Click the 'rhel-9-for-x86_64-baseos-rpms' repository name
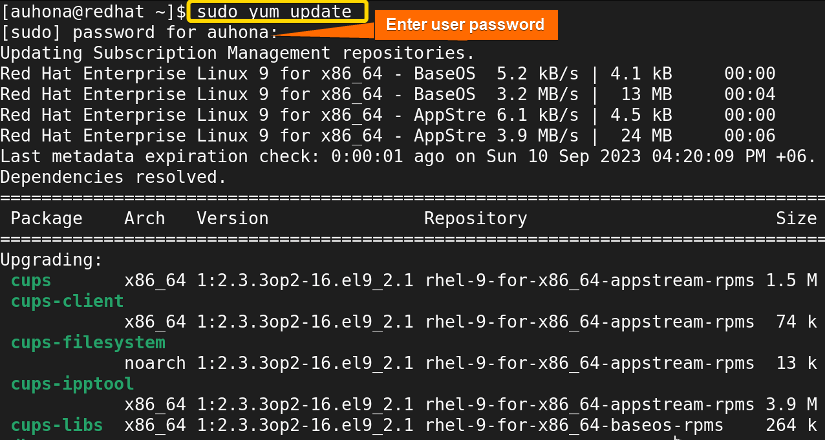 point(574,426)
